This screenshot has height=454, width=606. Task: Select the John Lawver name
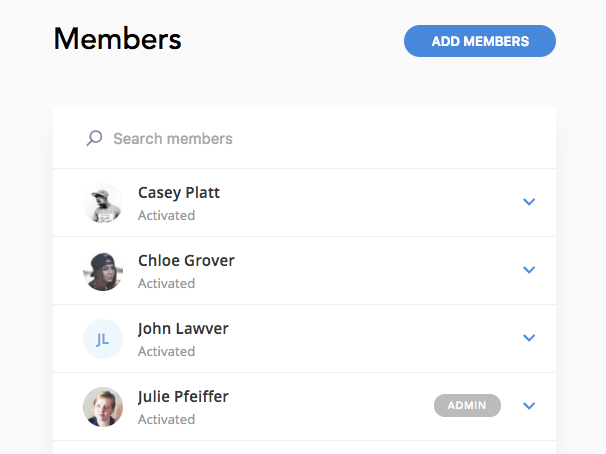tap(183, 329)
